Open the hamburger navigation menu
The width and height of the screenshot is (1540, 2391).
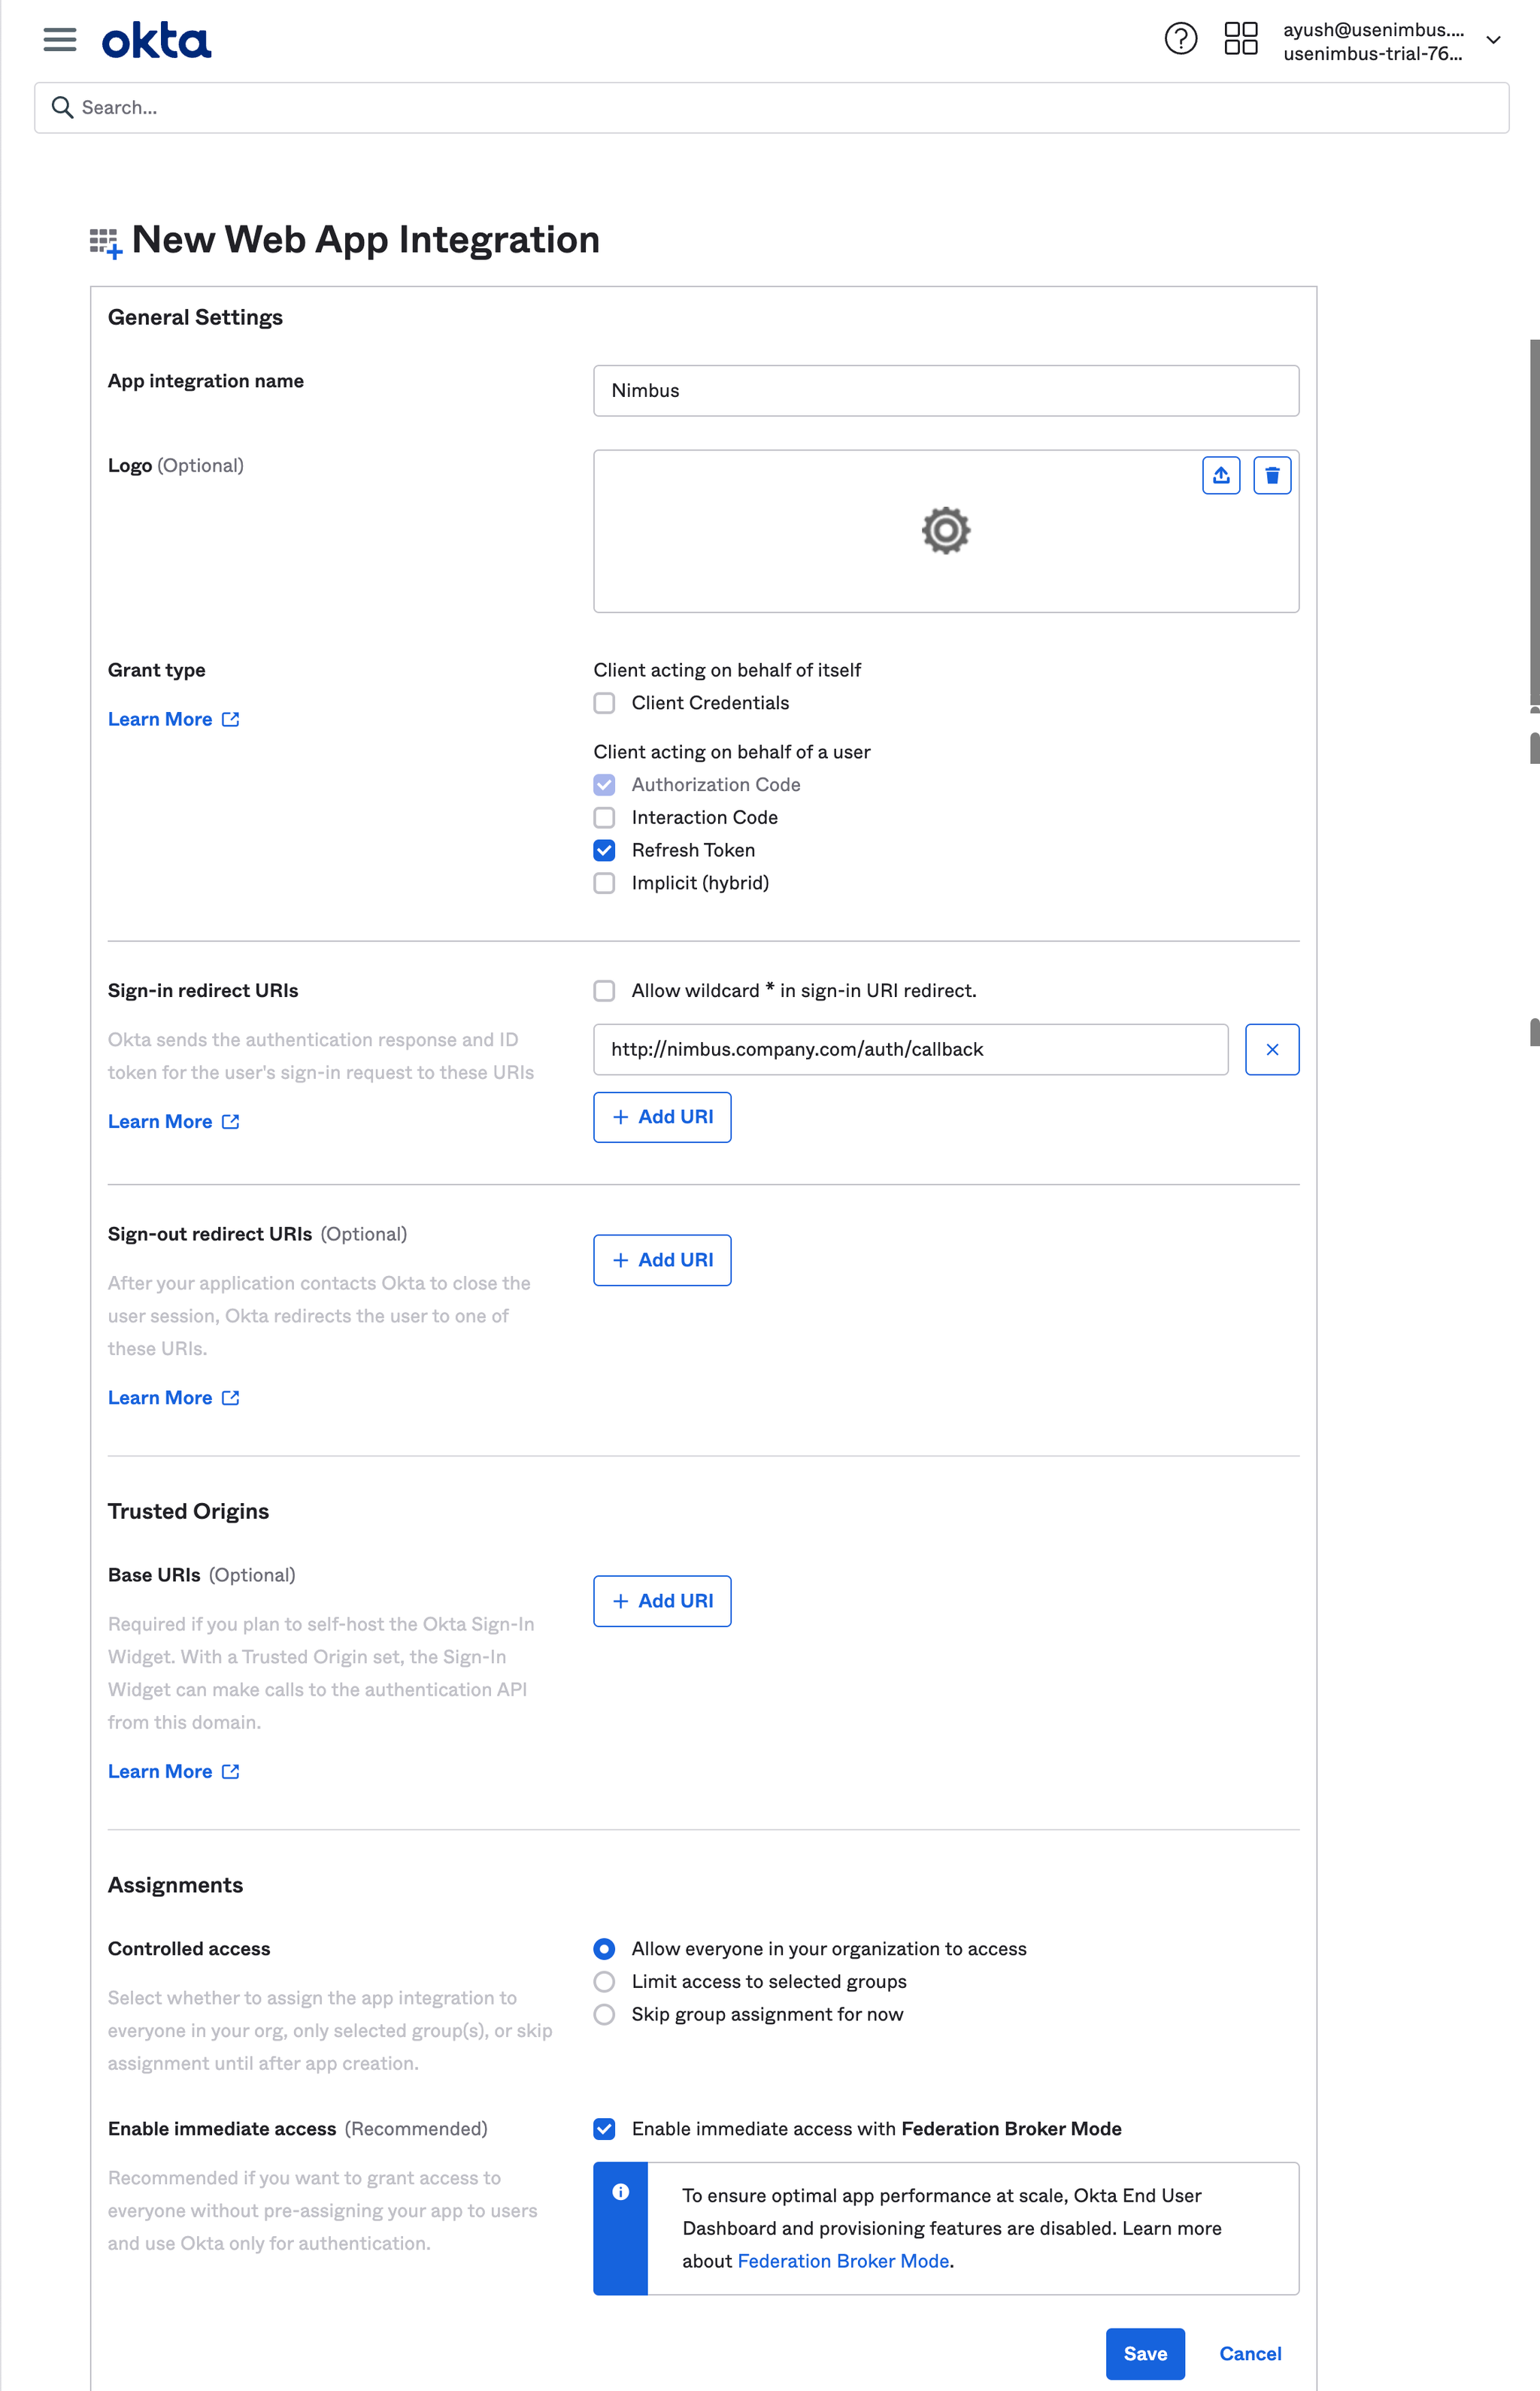click(x=60, y=40)
